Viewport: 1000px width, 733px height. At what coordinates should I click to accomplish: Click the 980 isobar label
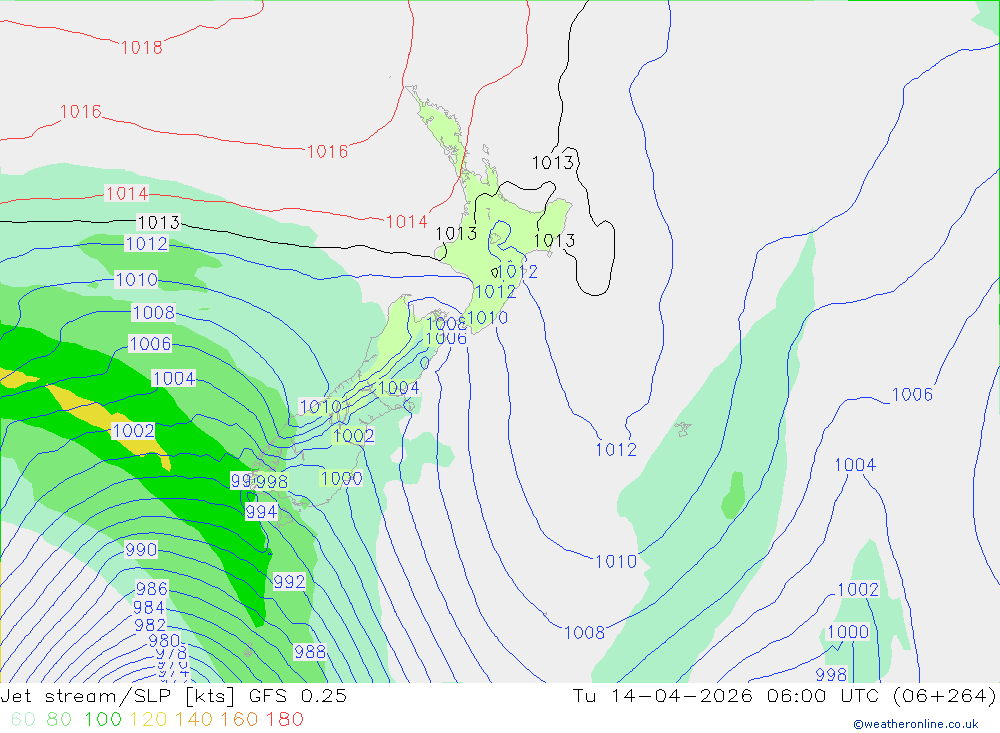pyautogui.click(x=164, y=640)
